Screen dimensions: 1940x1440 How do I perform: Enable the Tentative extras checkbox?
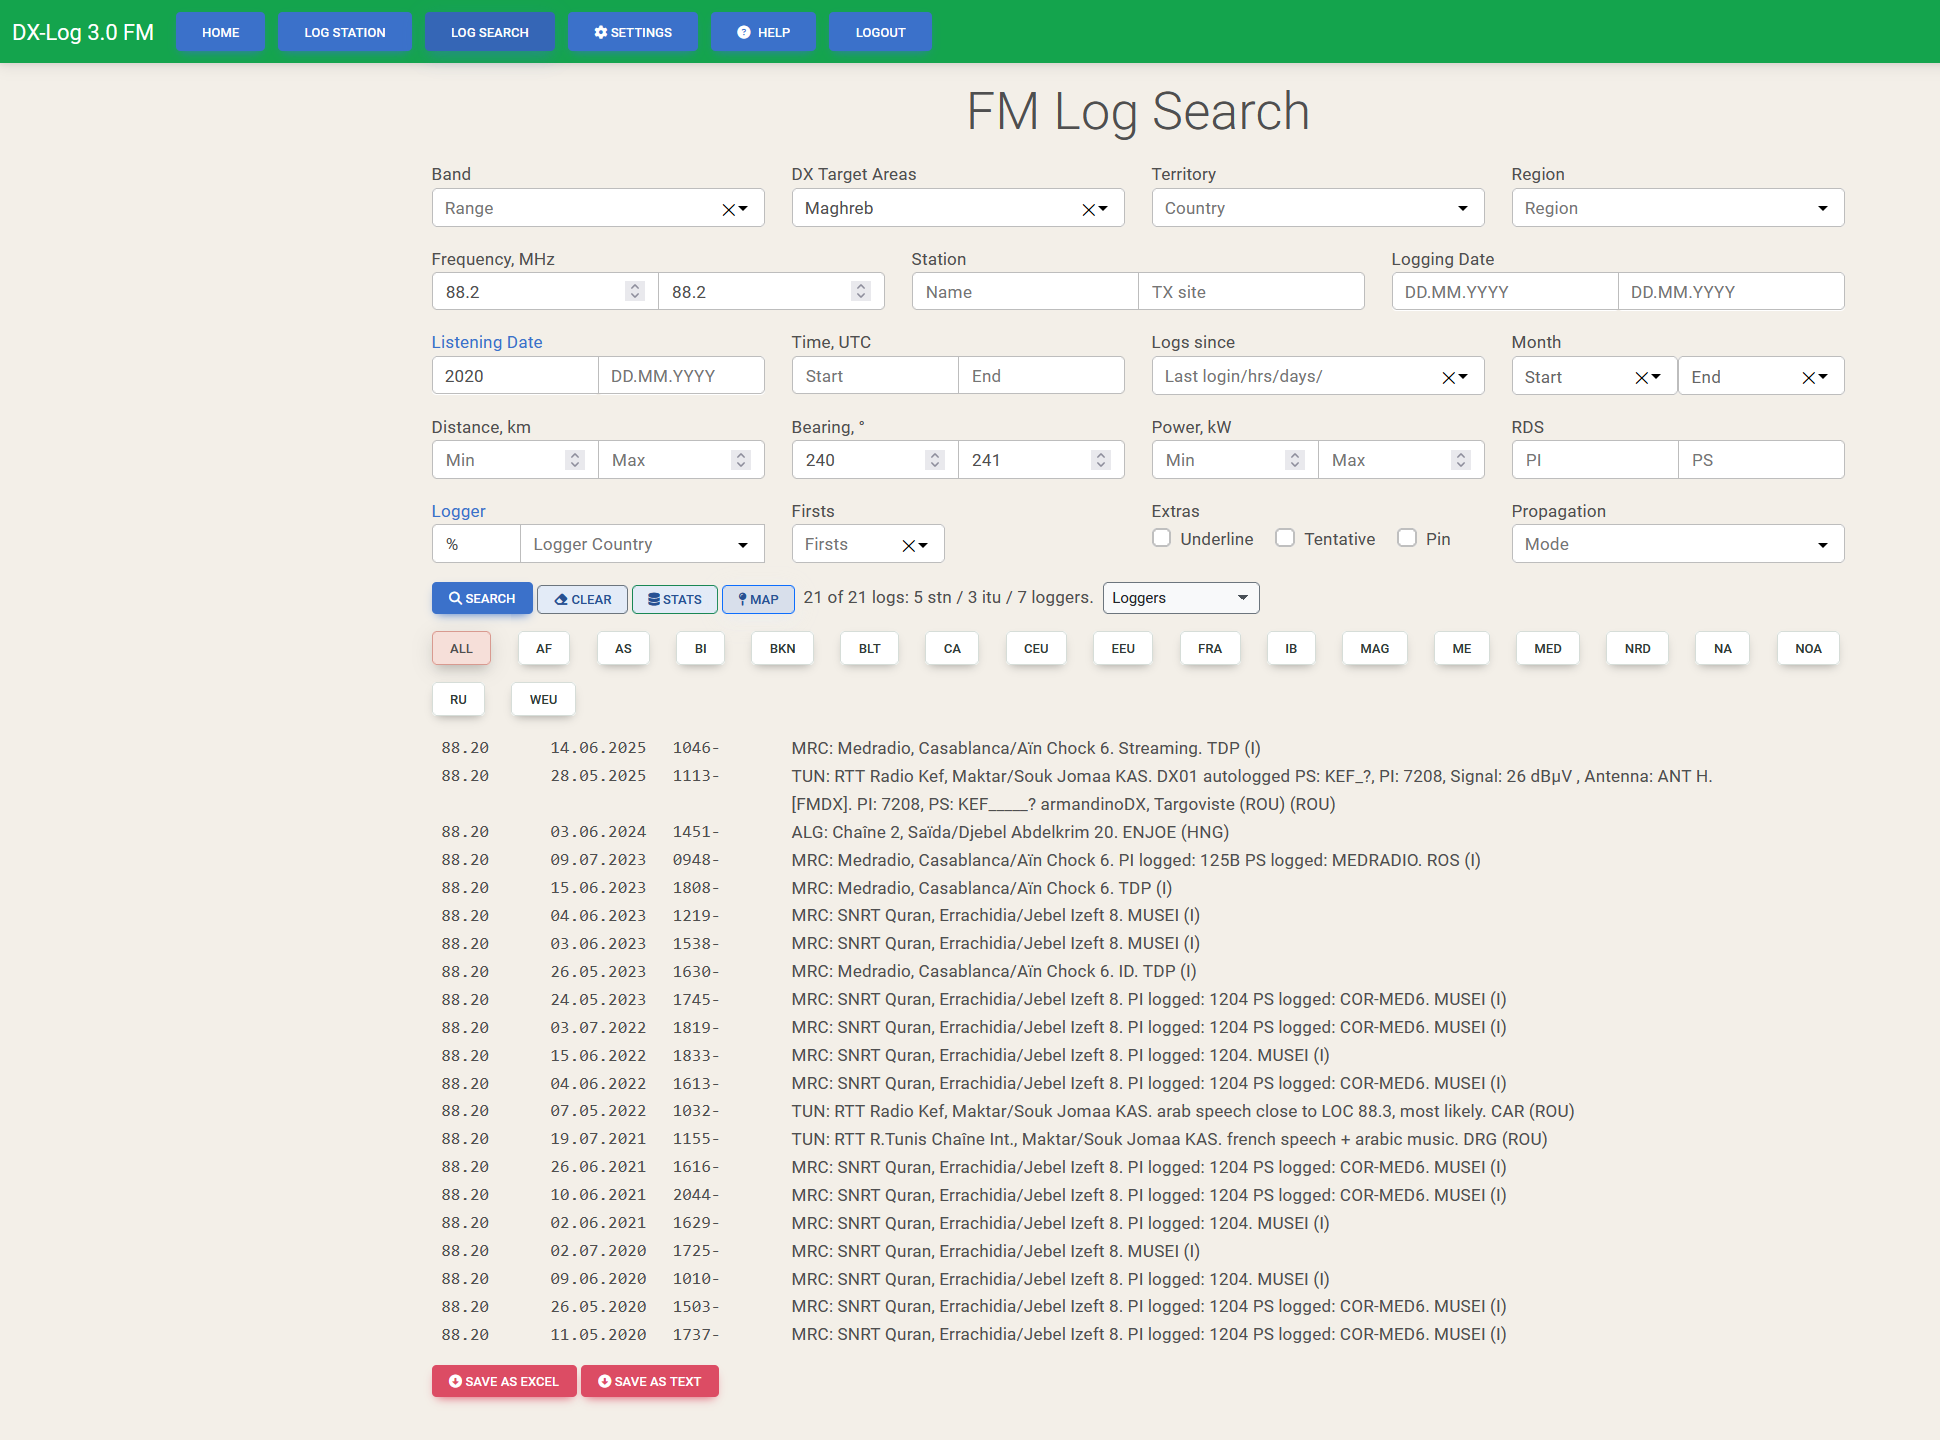pos(1285,538)
